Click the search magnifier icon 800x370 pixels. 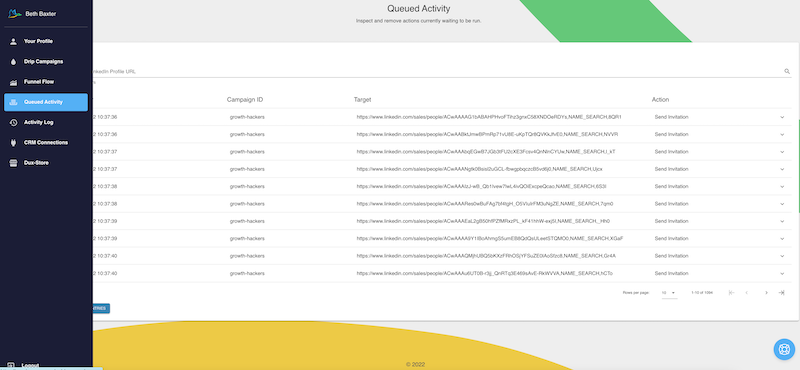pos(787,71)
